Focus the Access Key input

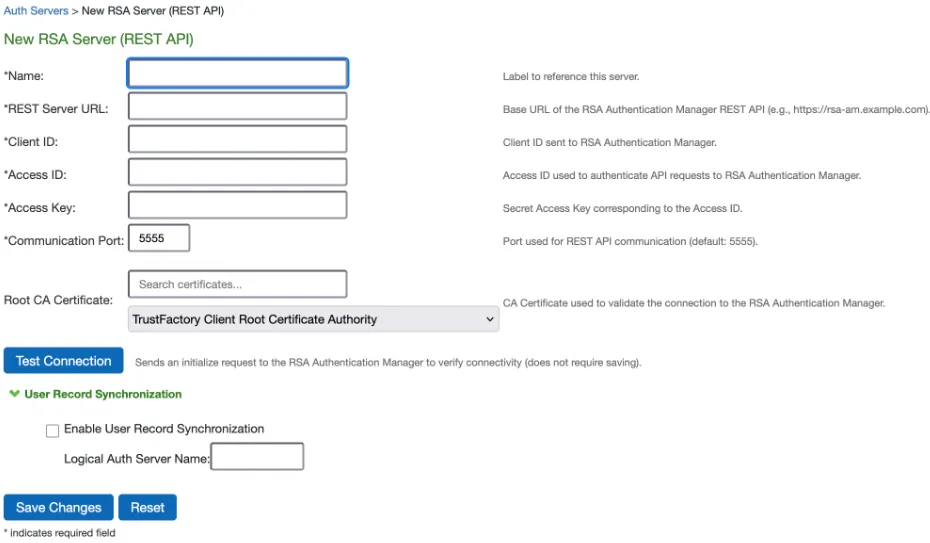[237, 205]
